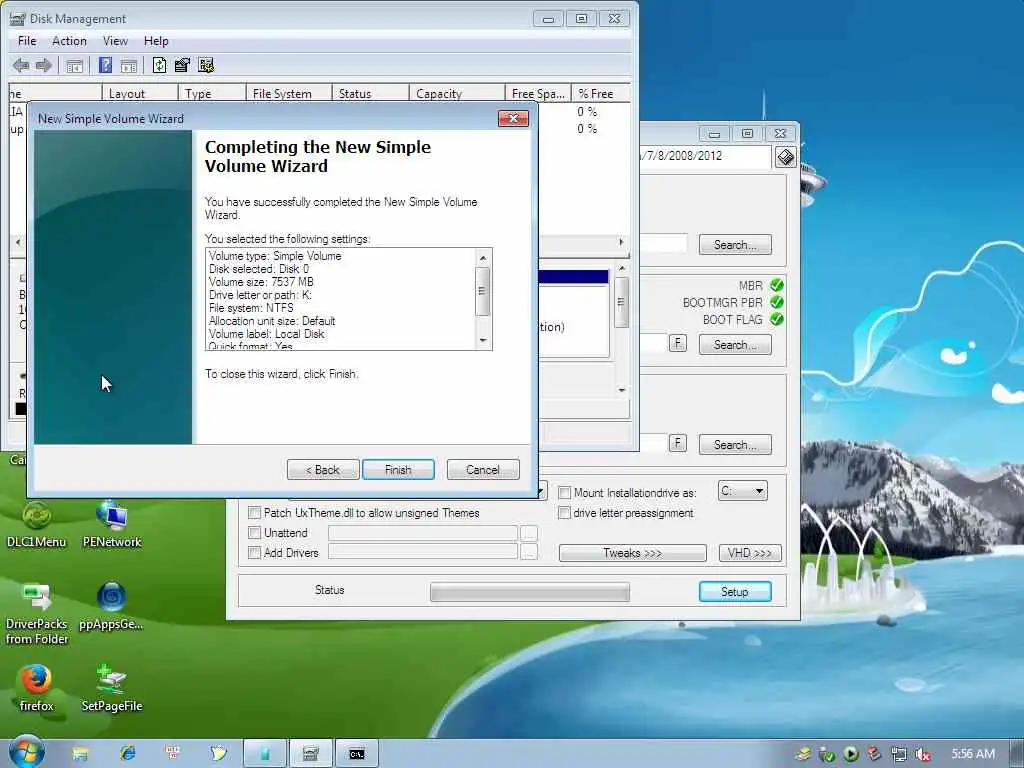
Task: Click the disk icon beside the 7/8/2008/2012 field
Action: point(786,157)
